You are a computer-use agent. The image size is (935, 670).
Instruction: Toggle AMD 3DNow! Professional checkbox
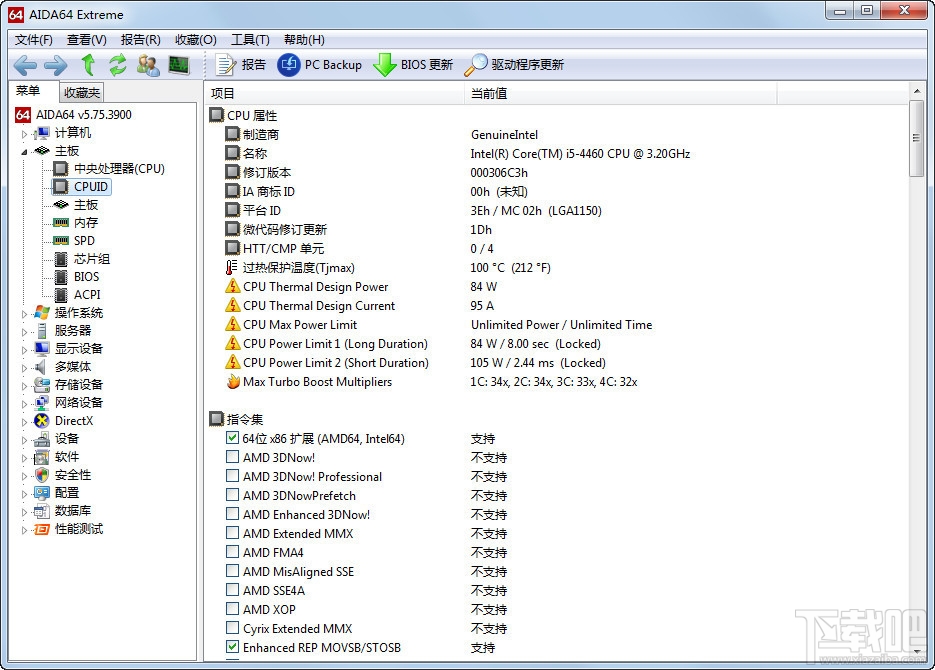[233, 476]
